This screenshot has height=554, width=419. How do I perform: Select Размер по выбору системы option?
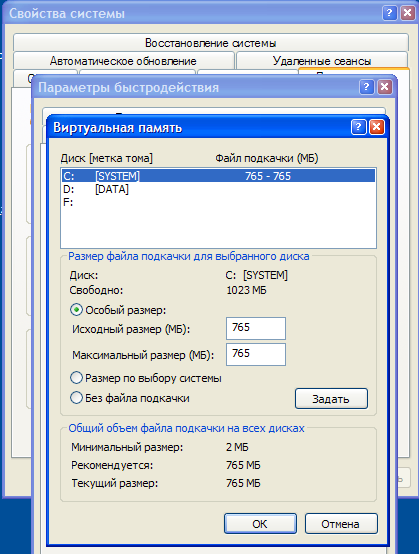pyautogui.click(x=76, y=378)
